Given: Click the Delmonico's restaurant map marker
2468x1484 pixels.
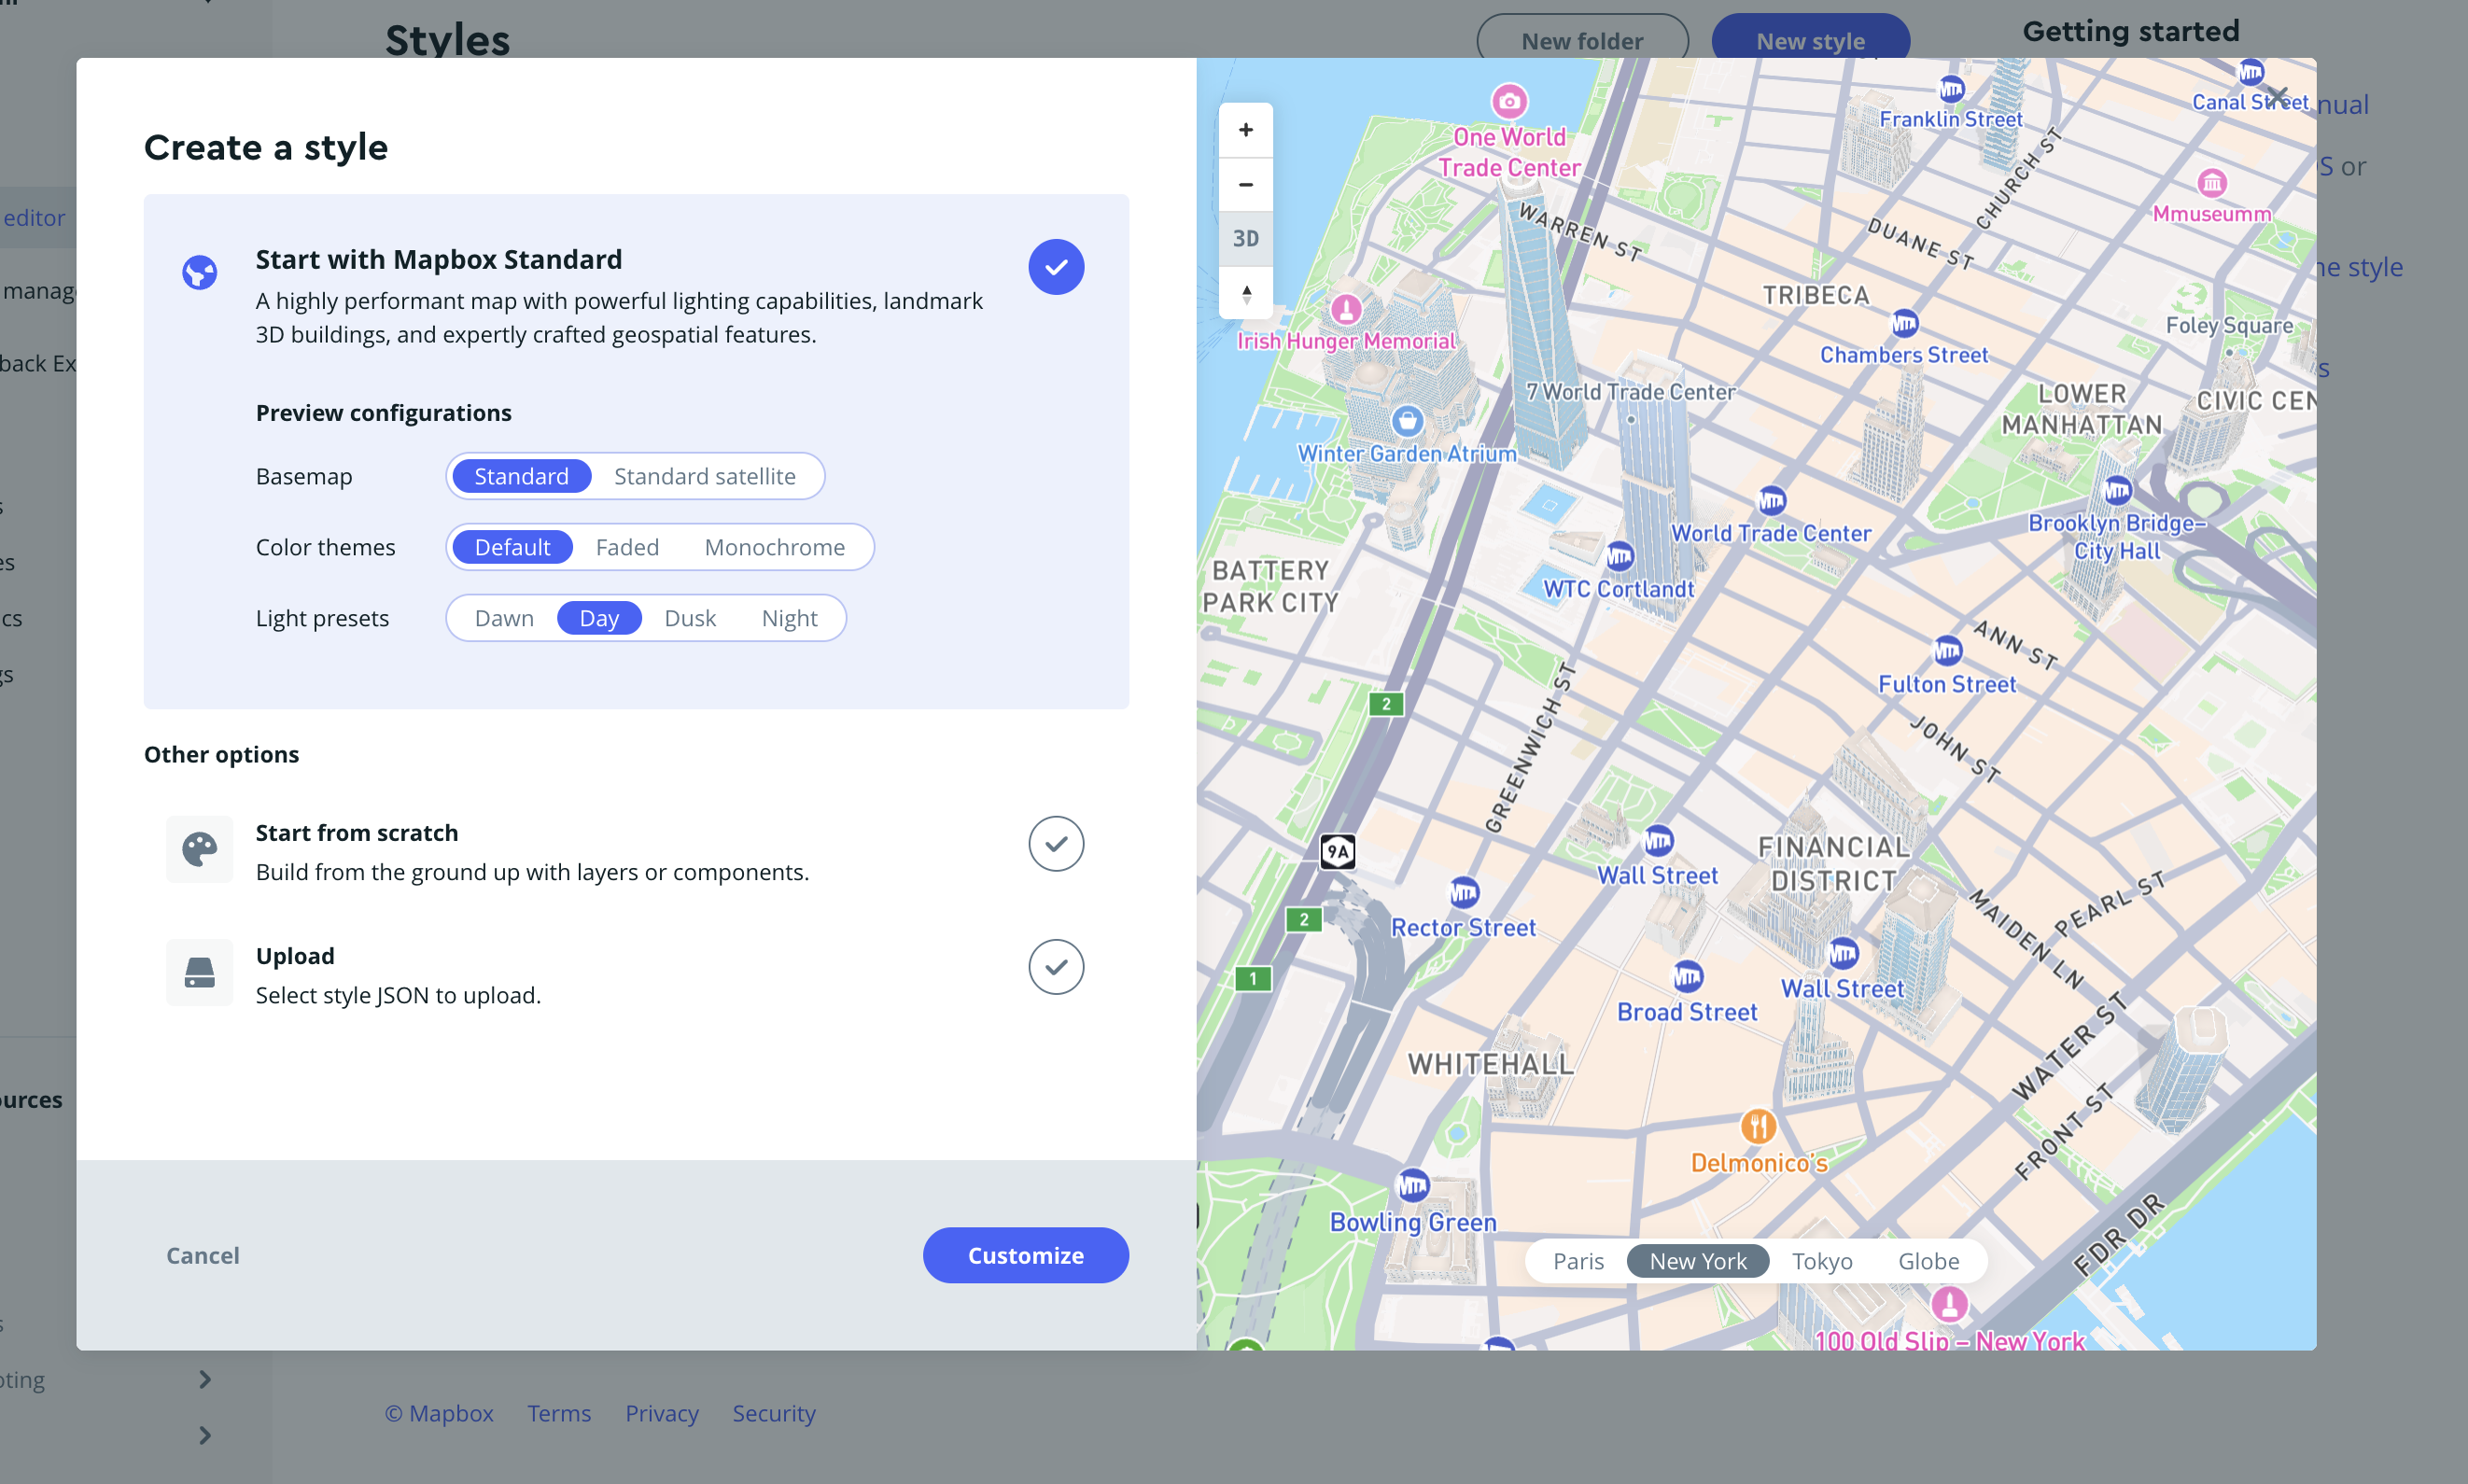Looking at the screenshot, I should (x=1758, y=1127).
